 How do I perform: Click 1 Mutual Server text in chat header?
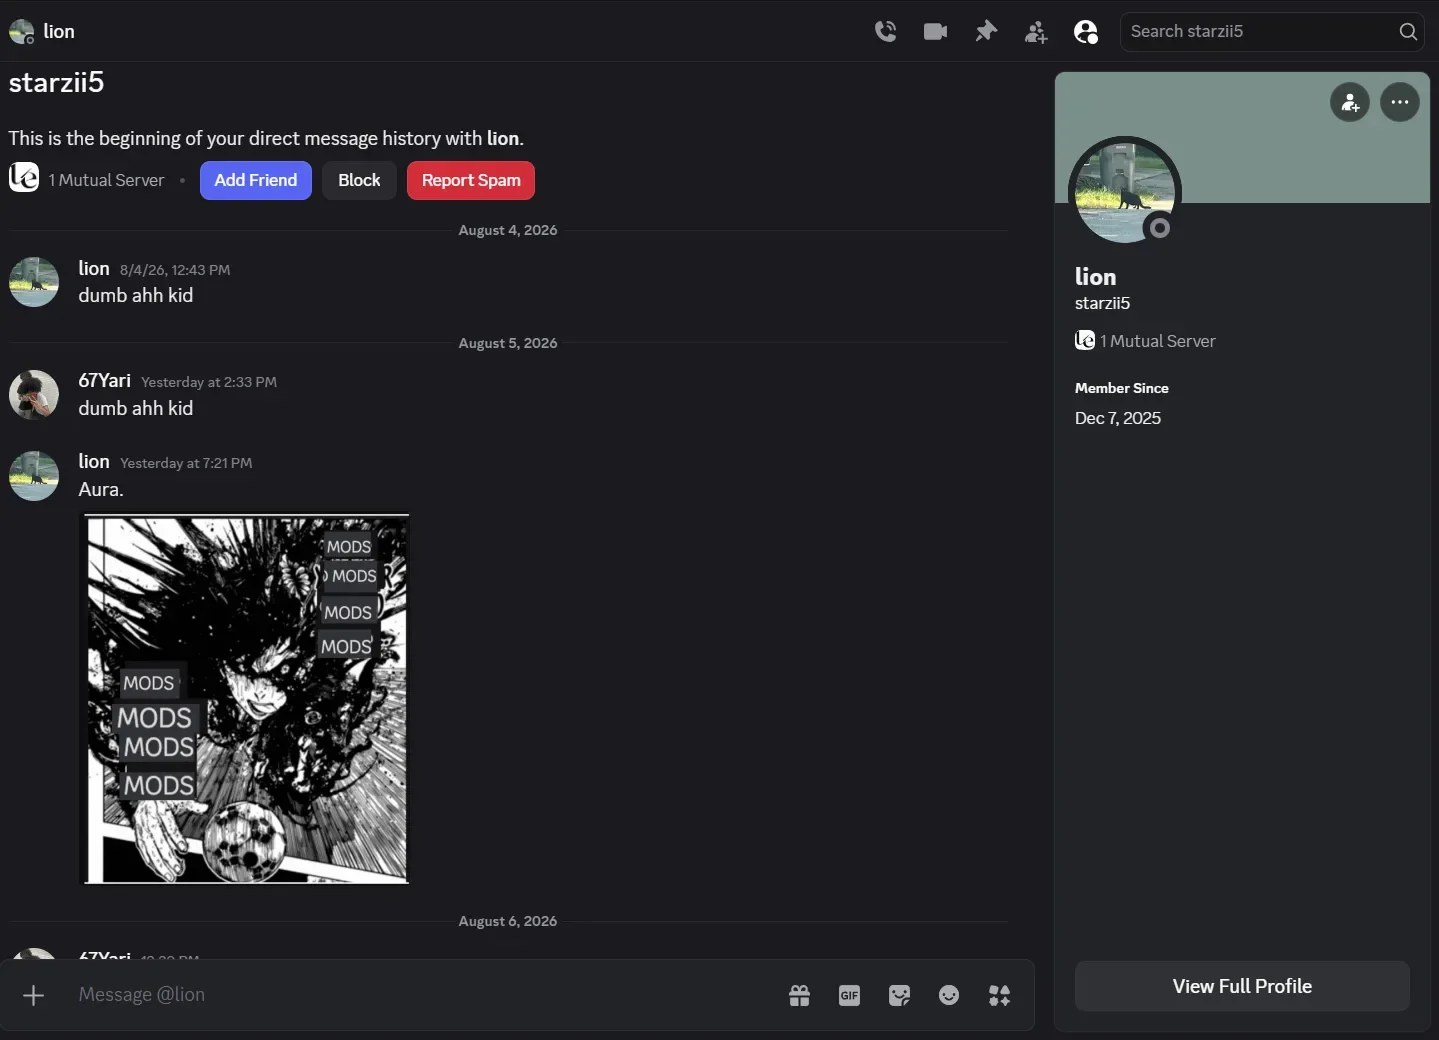click(x=106, y=180)
